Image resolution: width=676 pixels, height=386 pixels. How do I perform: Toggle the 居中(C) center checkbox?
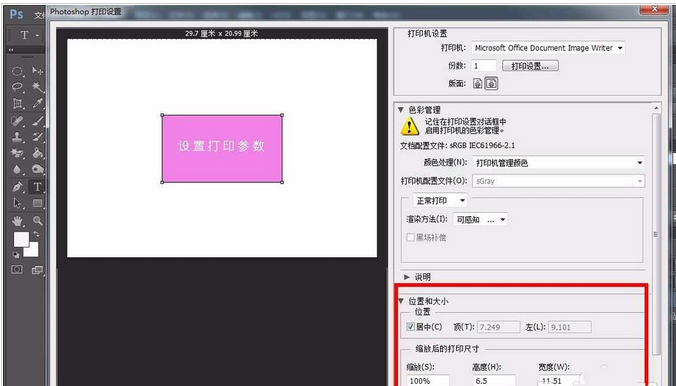point(410,327)
